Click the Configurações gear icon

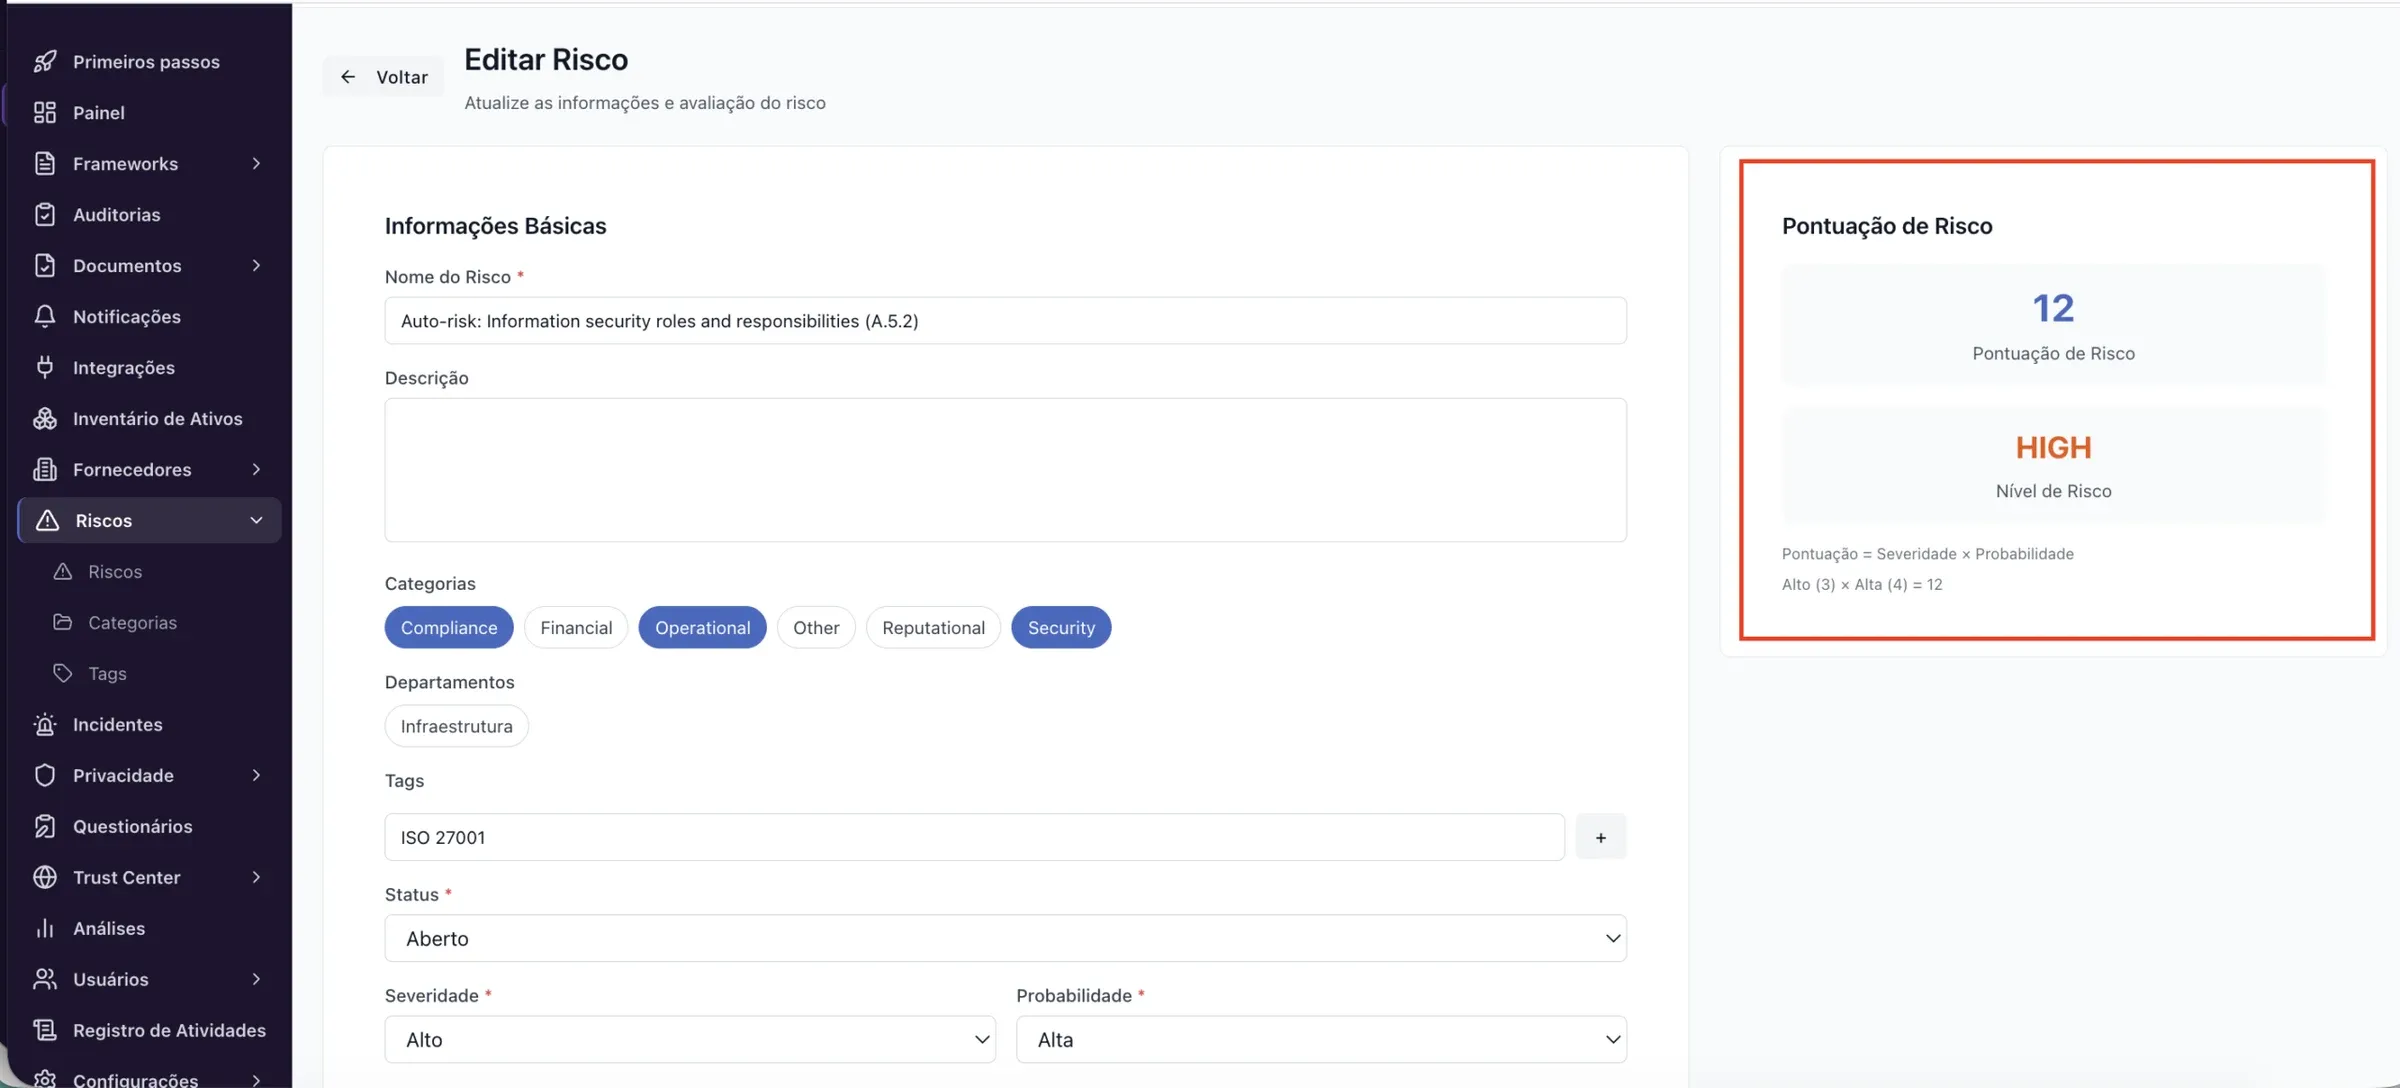click(45, 1079)
